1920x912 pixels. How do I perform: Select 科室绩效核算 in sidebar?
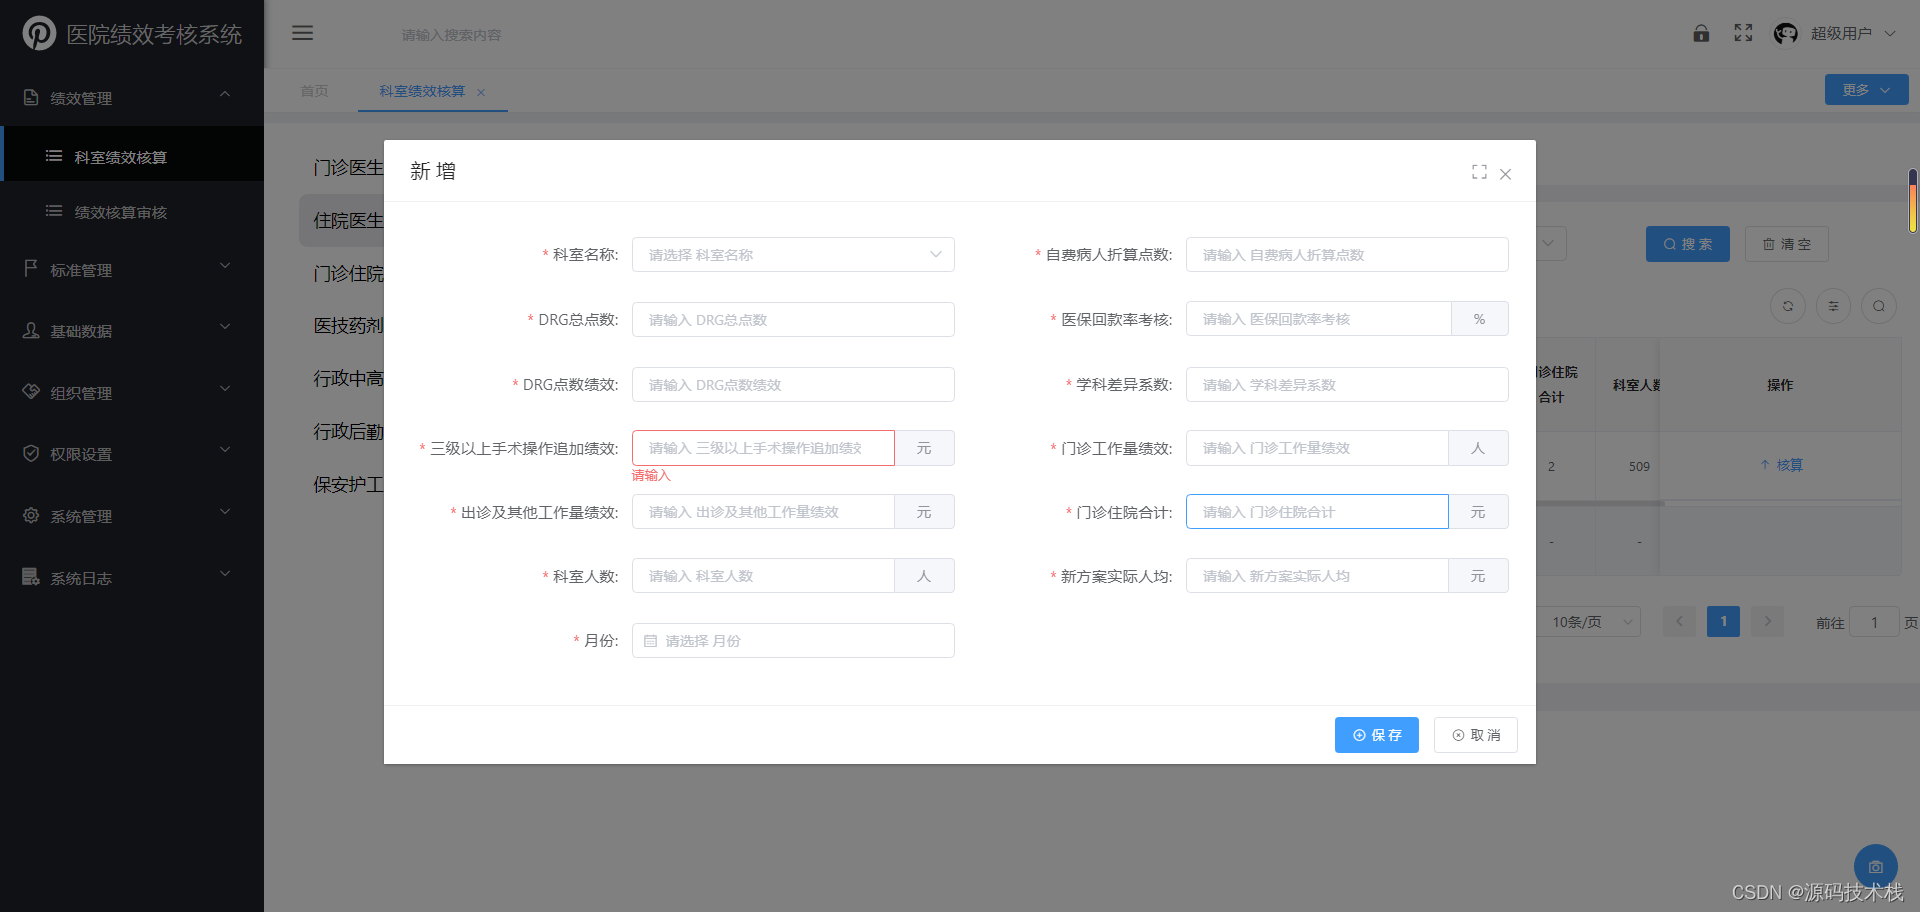[x=132, y=154]
